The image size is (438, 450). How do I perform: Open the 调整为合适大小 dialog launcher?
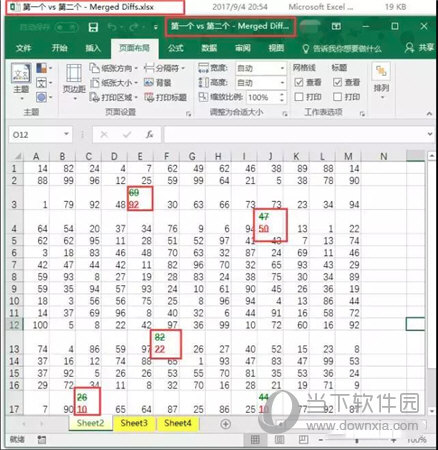click(x=285, y=114)
